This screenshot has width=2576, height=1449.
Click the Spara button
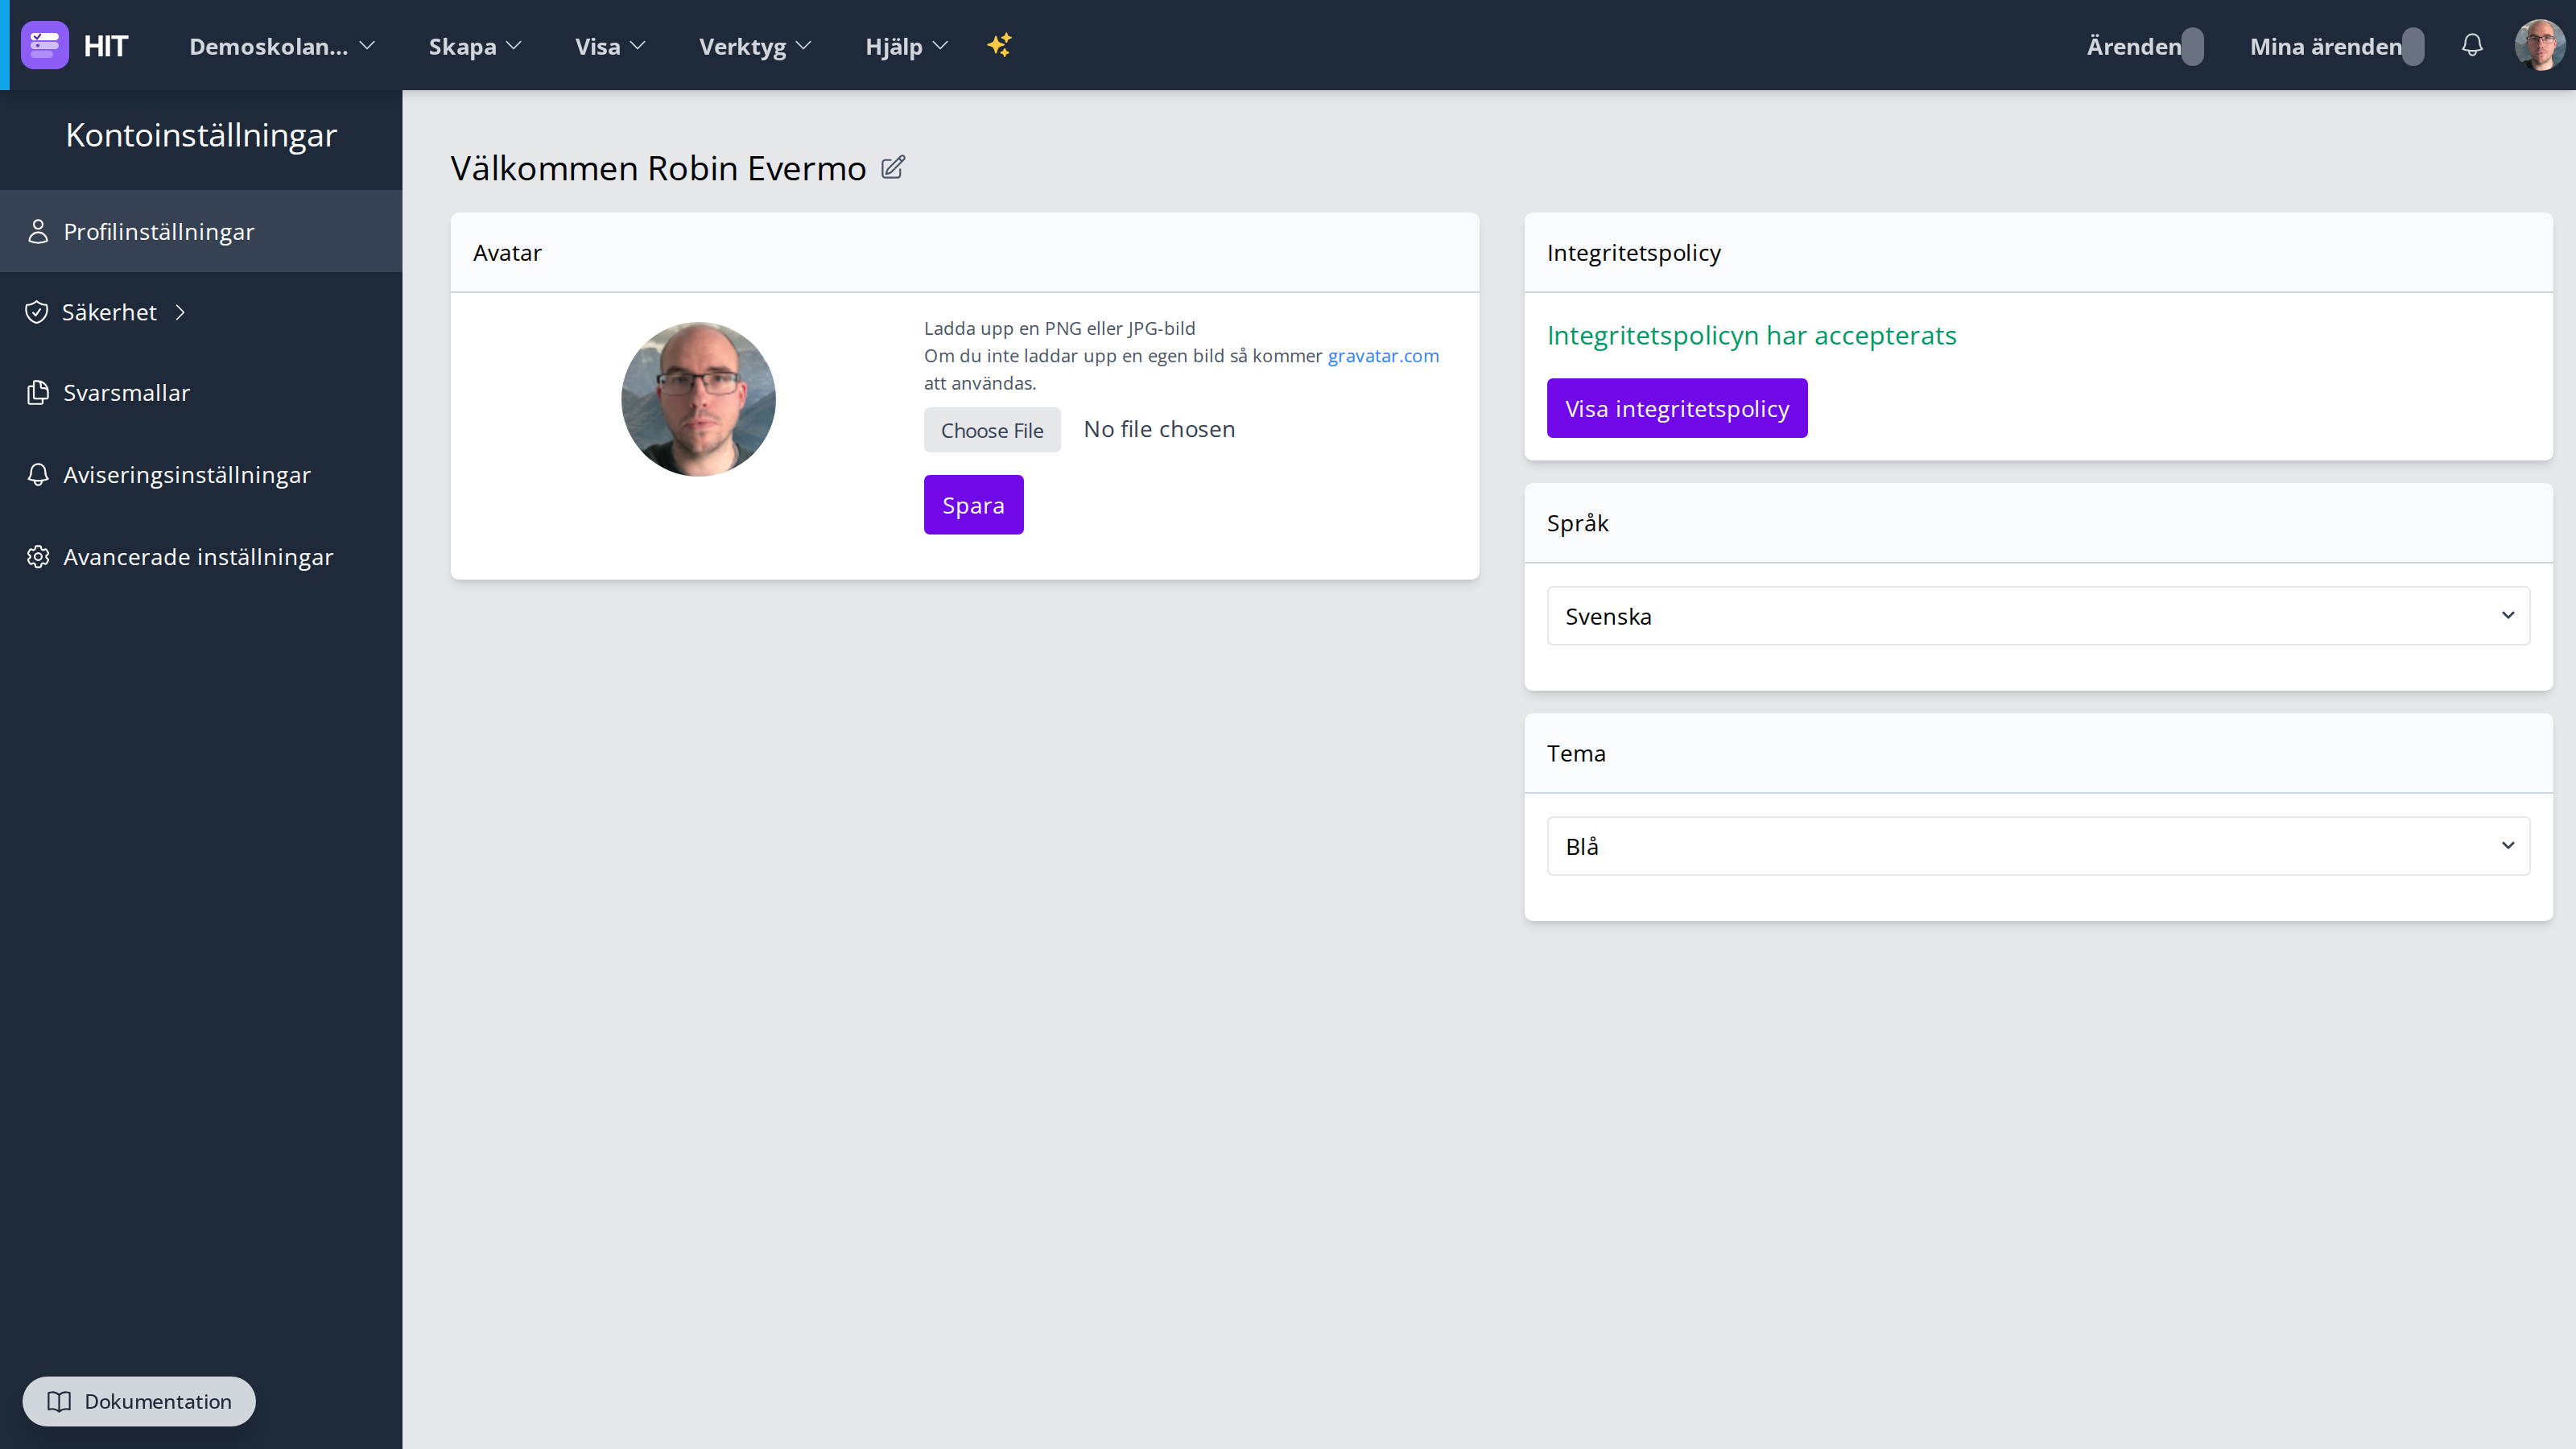(x=973, y=505)
